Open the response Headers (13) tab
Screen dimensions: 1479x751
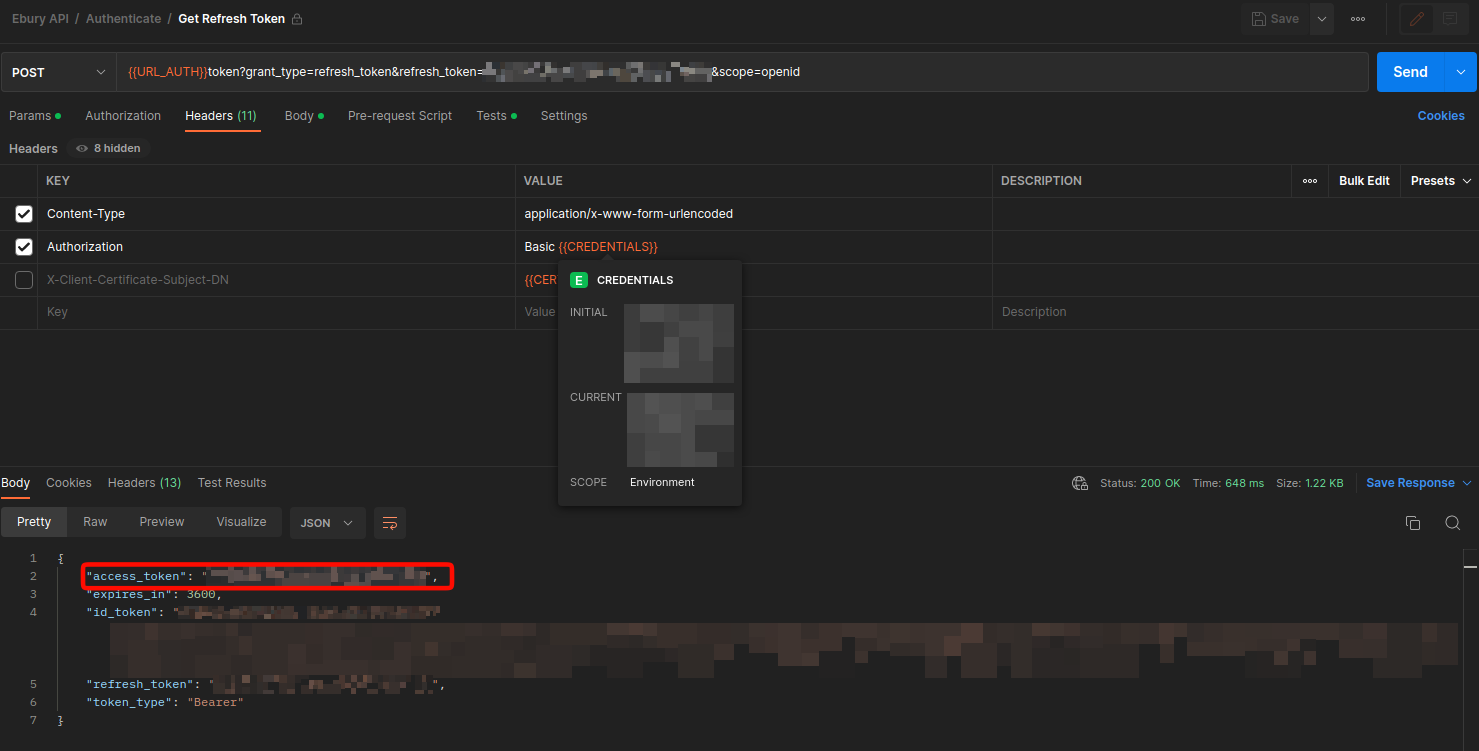click(144, 483)
